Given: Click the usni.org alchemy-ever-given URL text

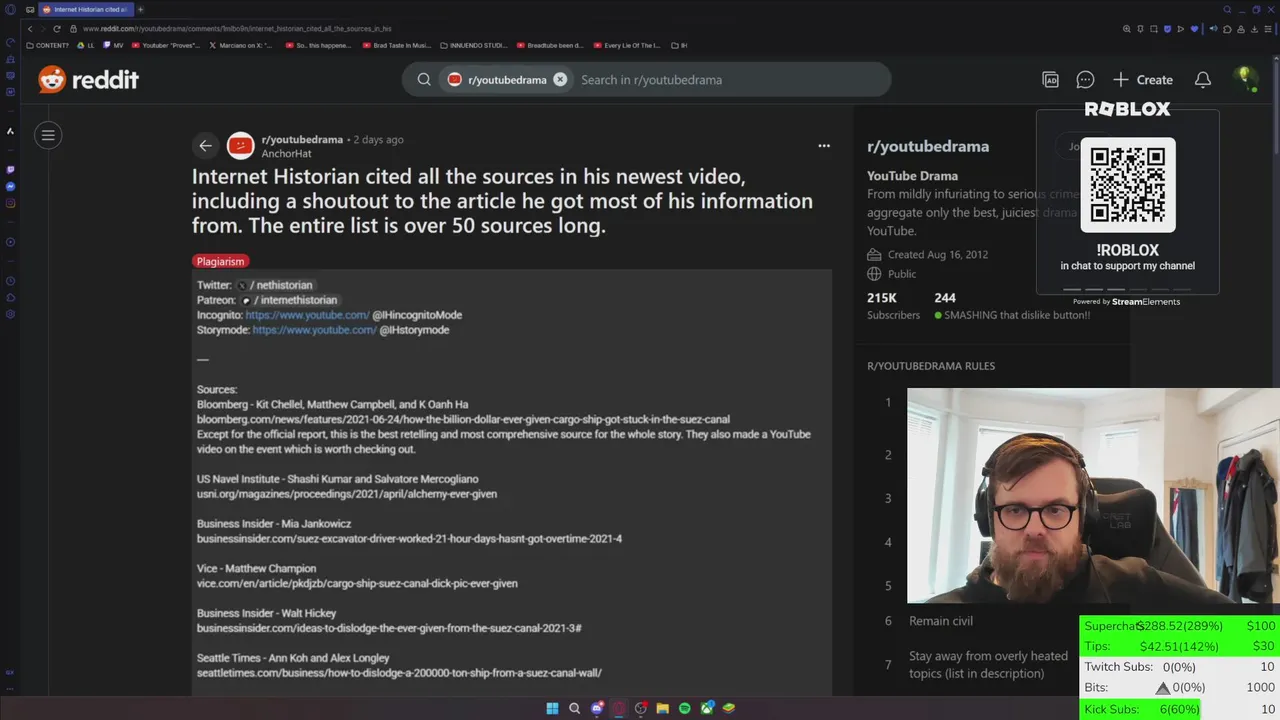Looking at the screenshot, I should coord(347,494).
